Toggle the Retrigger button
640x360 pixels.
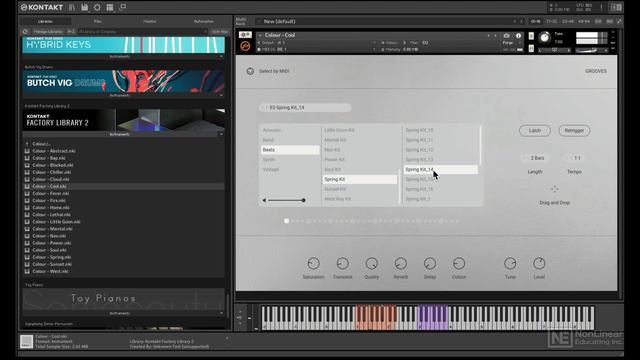point(574,131)
